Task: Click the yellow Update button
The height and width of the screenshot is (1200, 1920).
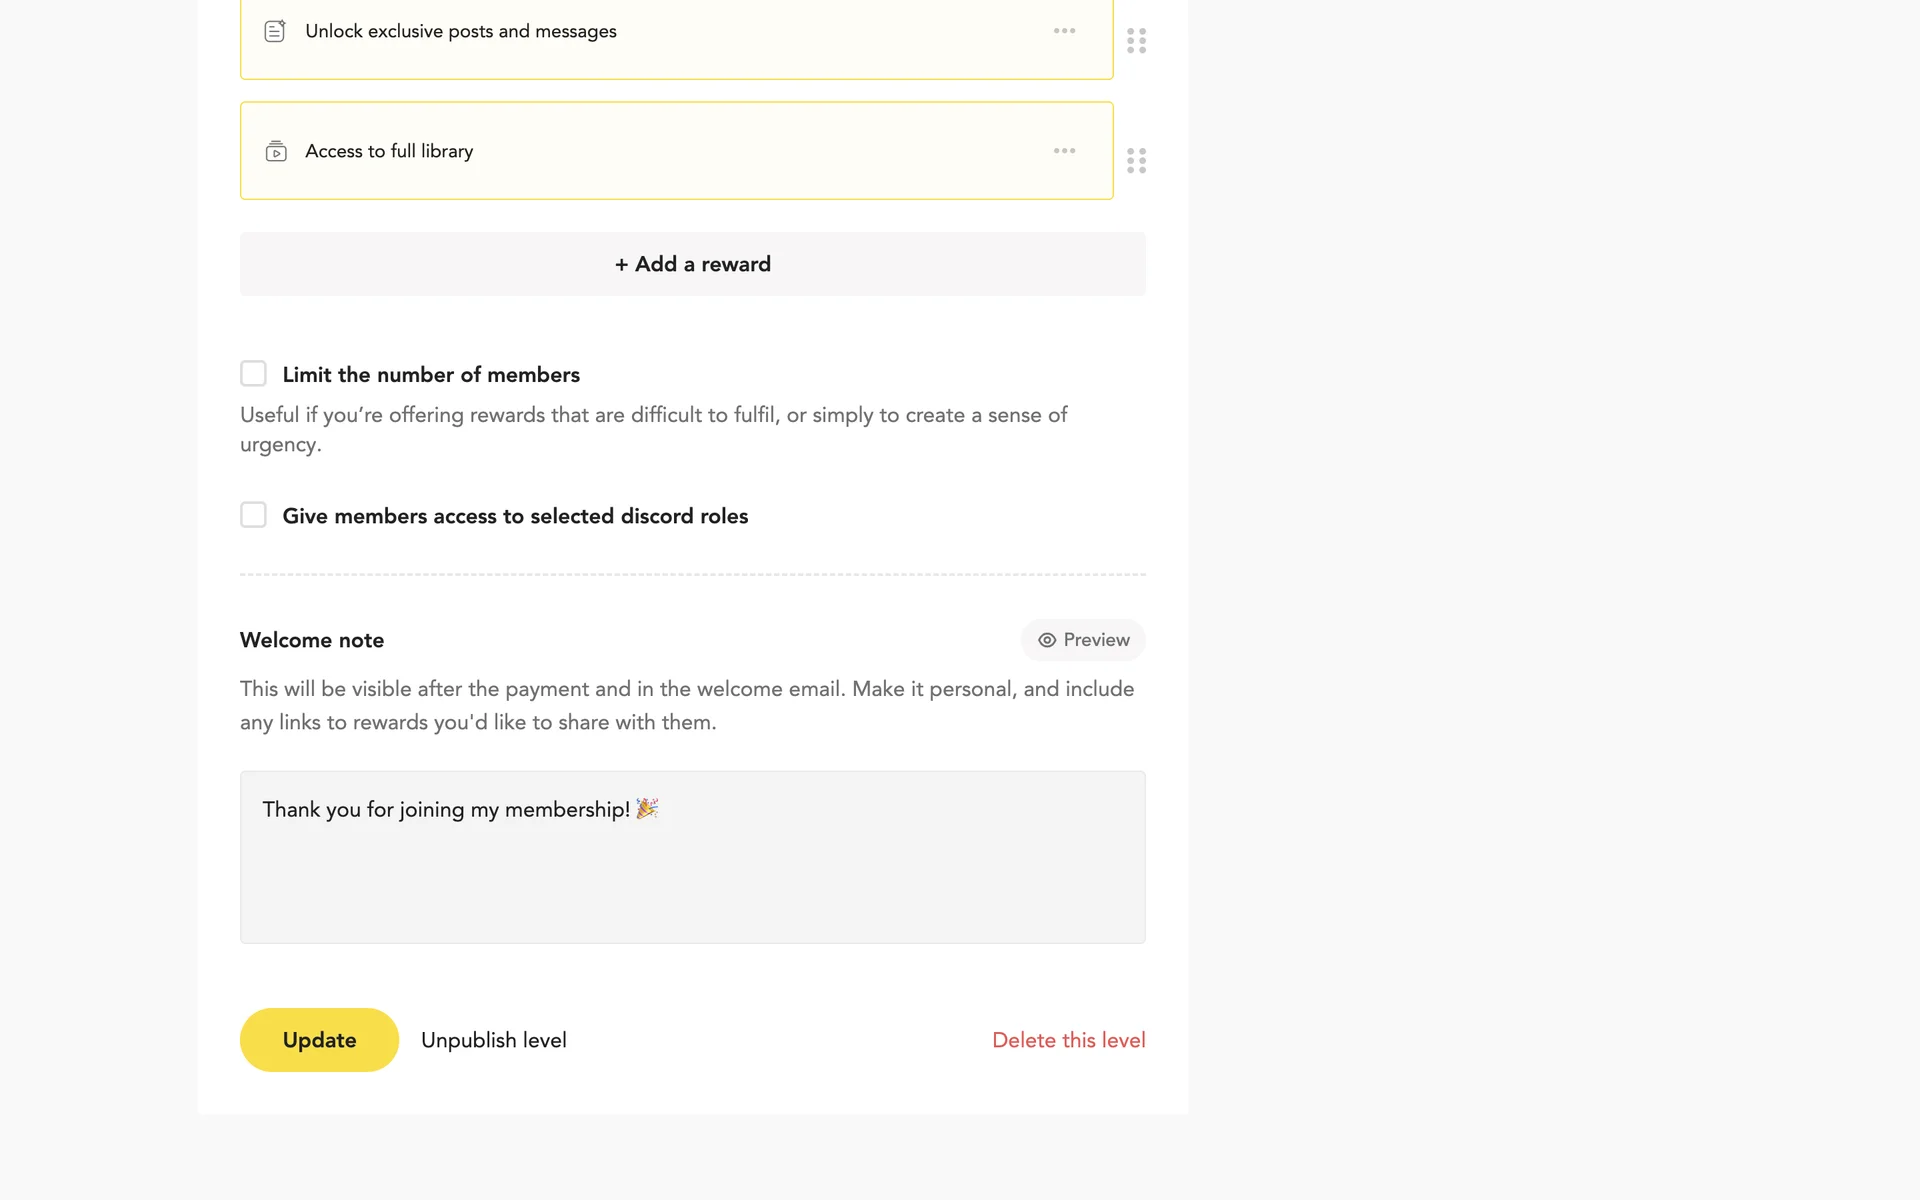Action: point(319,1040)
